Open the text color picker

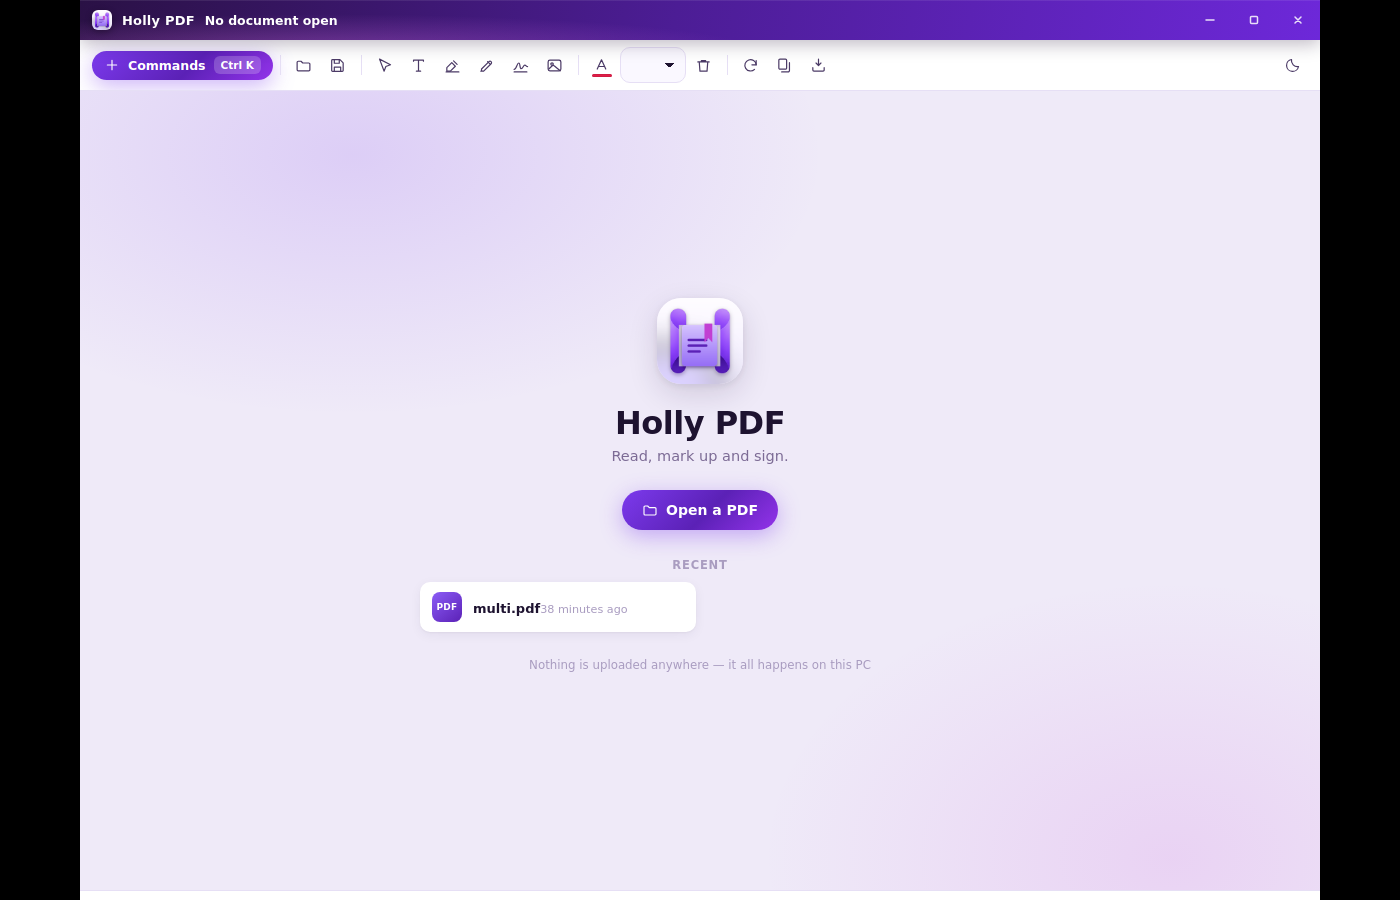[602, 66]
